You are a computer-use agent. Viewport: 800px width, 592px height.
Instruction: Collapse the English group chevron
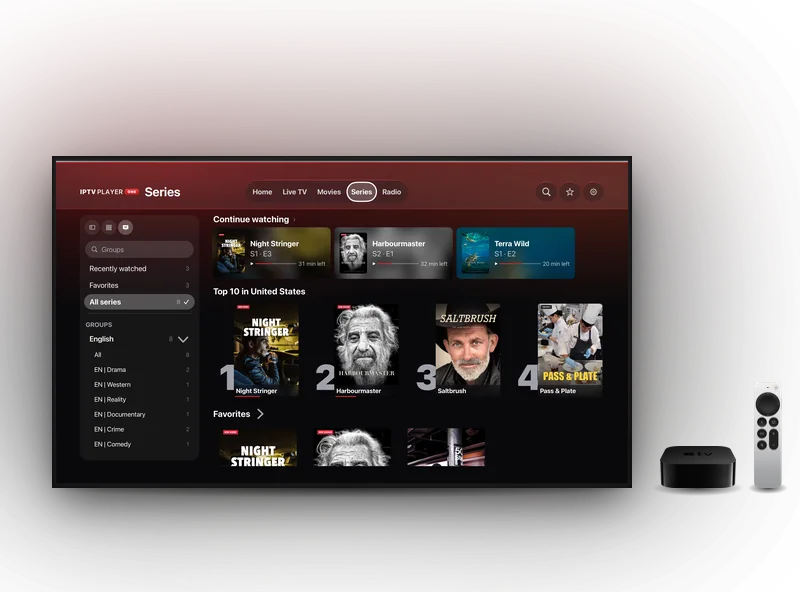tap(183, 339)
